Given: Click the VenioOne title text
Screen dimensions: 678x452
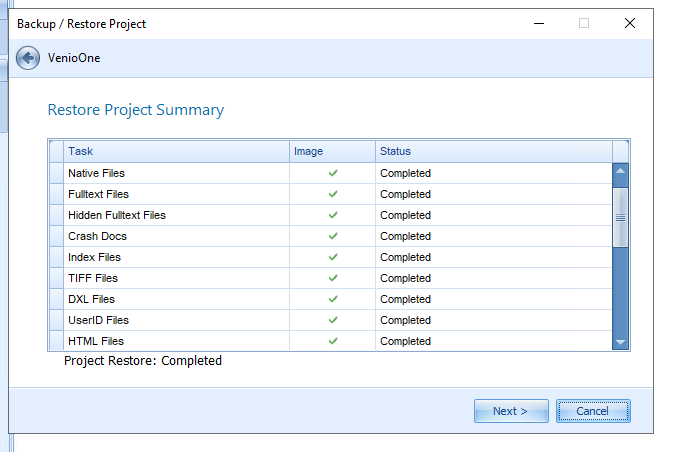Looking at the screenshot, I should pyautogui.click(x=74, y=58).
